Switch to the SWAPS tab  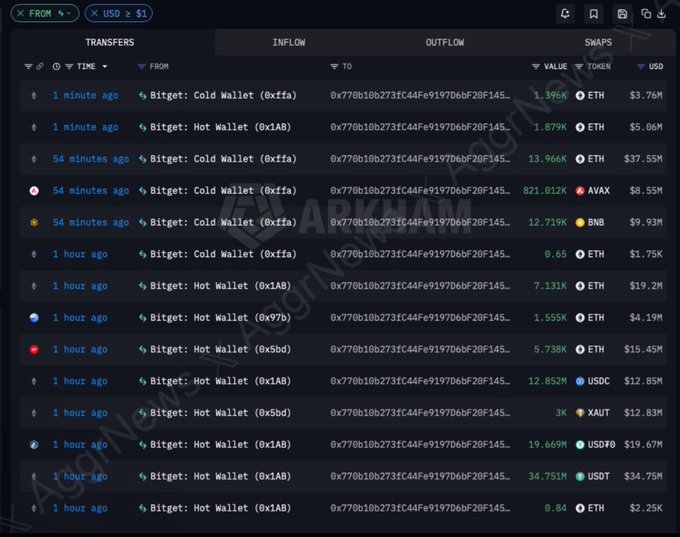[x=598, y=43]
